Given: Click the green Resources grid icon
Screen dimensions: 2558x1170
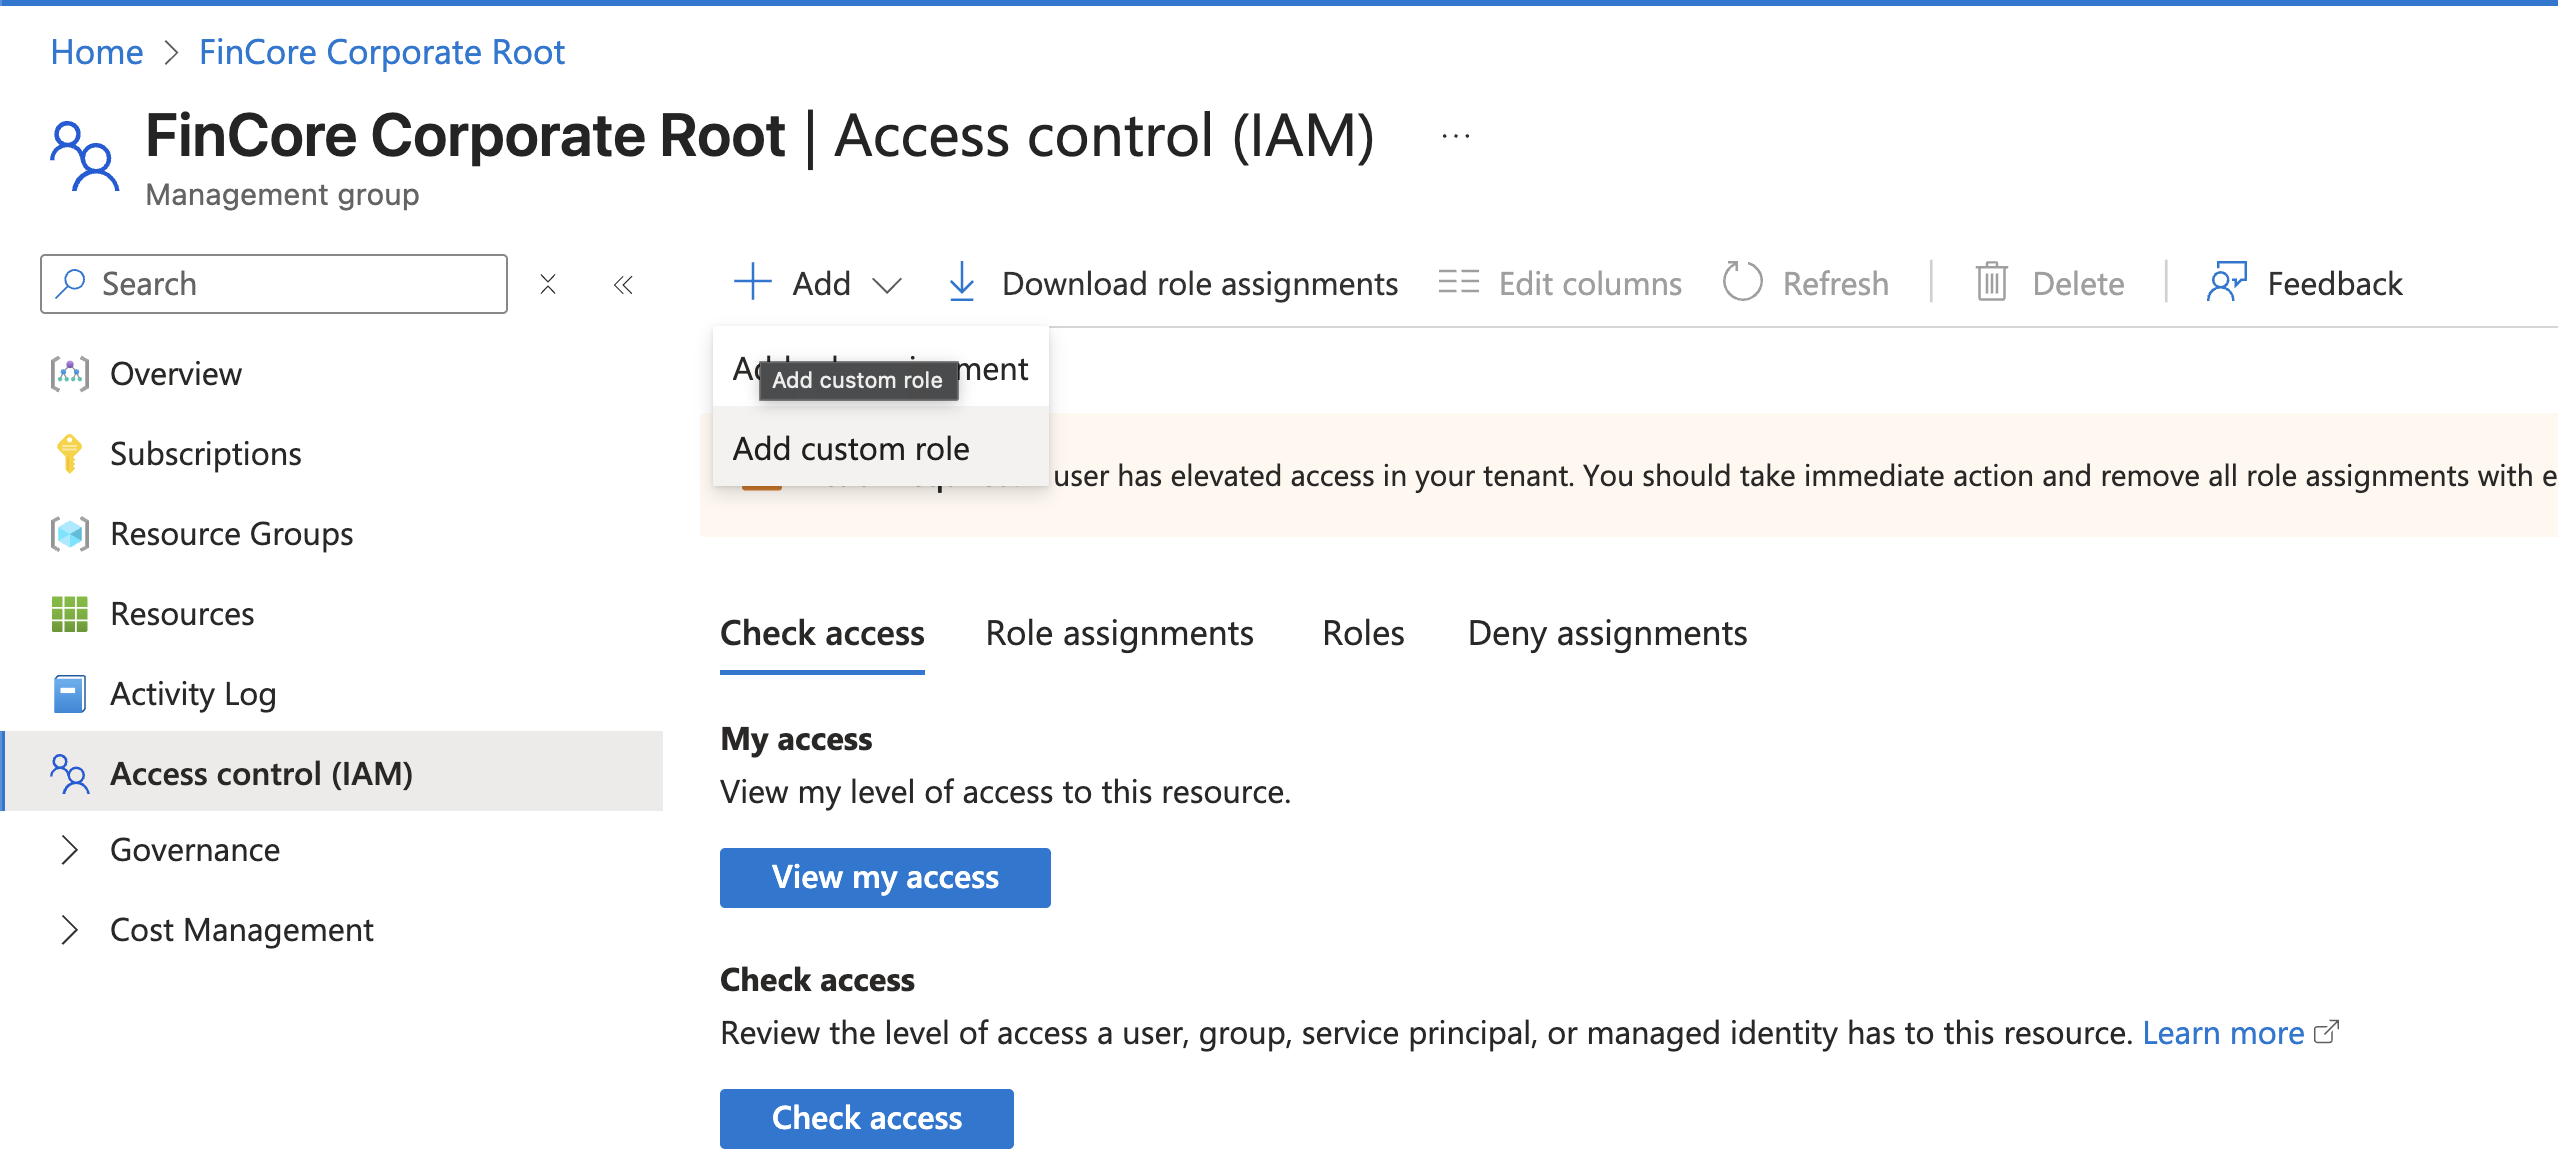Looking at the screenshot, I should [69, 614].
